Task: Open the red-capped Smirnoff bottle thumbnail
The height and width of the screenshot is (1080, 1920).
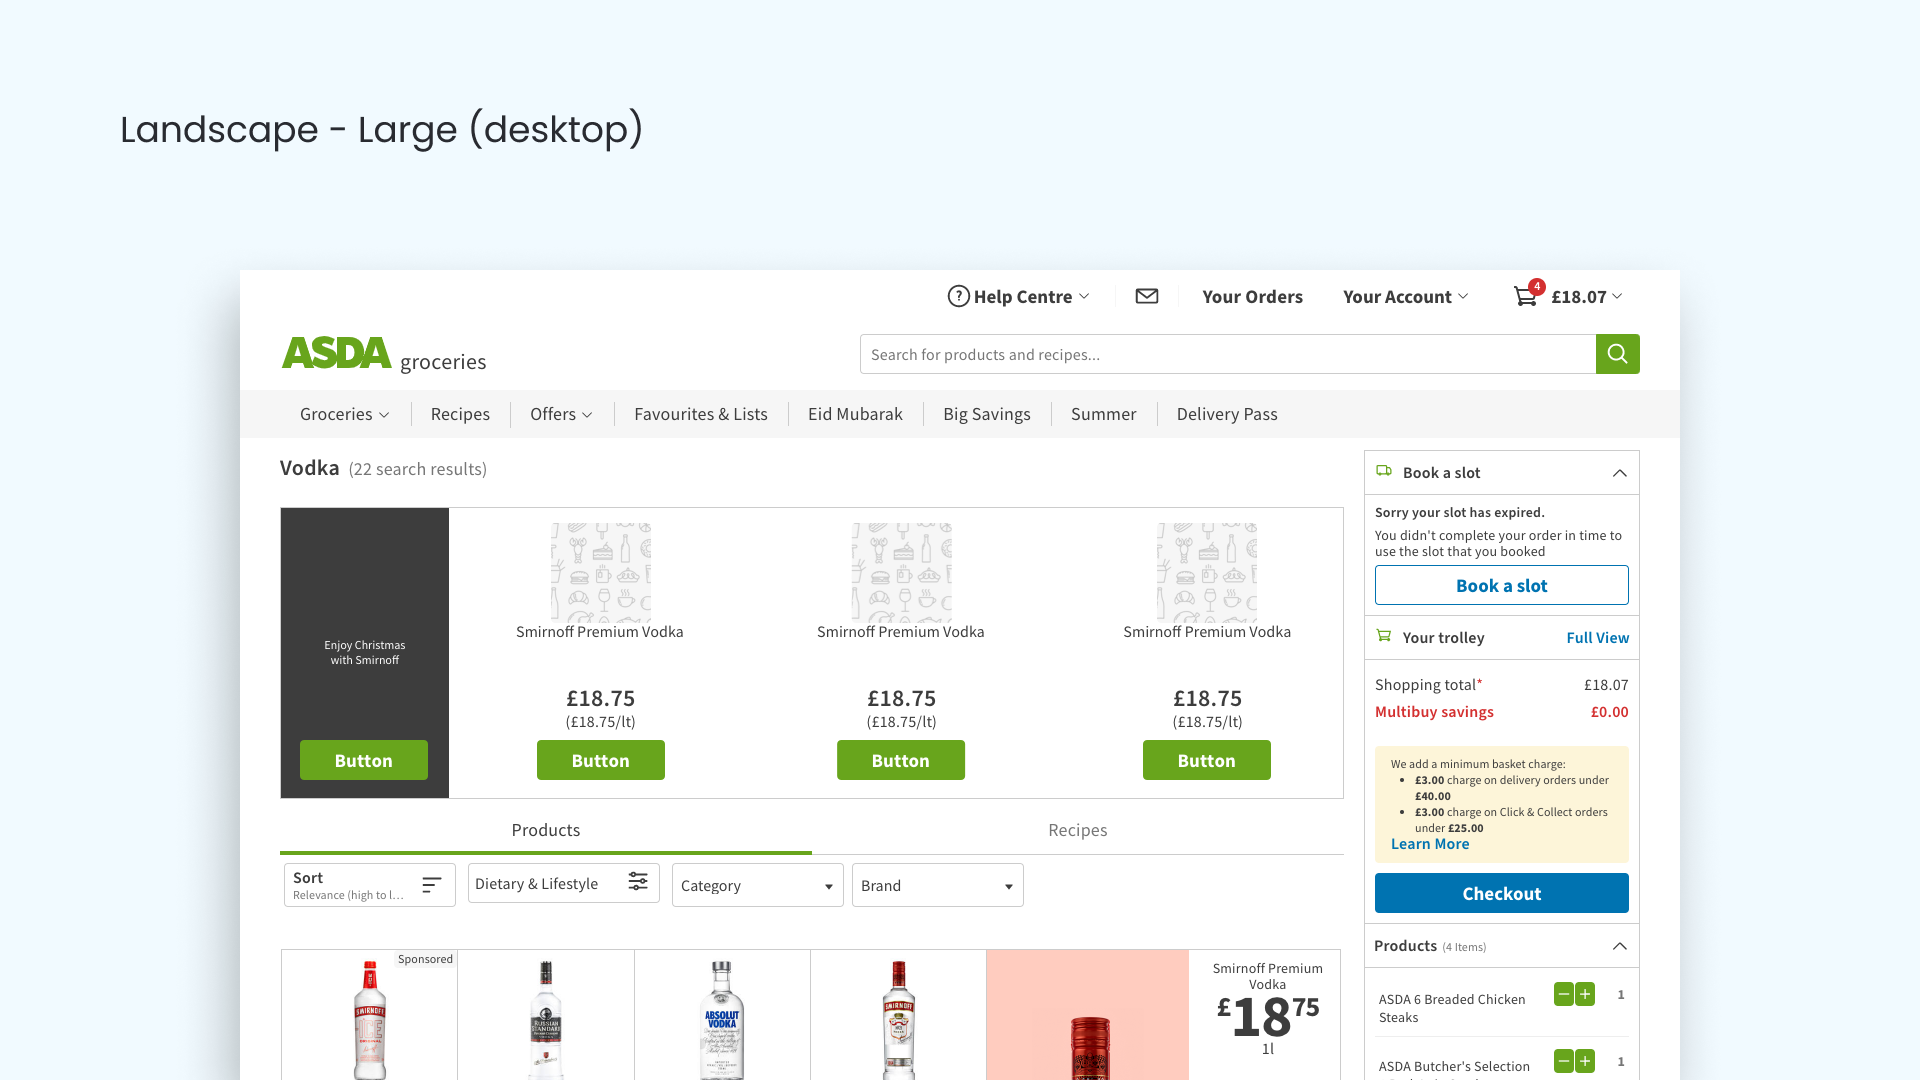Action: (898, 1019)
